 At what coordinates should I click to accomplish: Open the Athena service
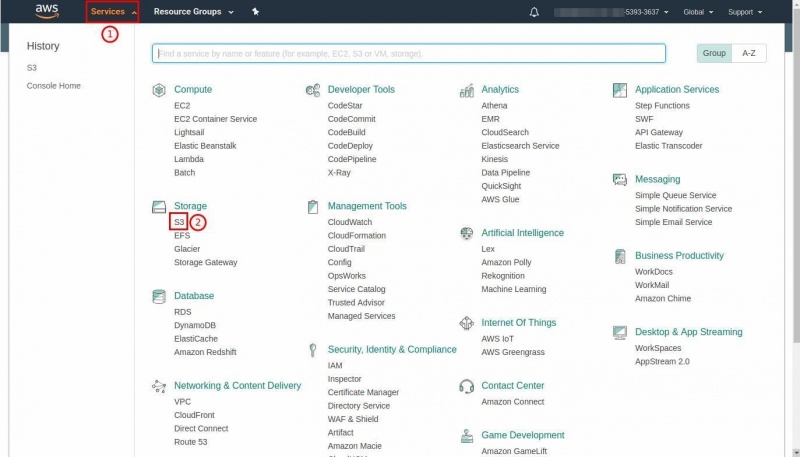pos(494,106)
